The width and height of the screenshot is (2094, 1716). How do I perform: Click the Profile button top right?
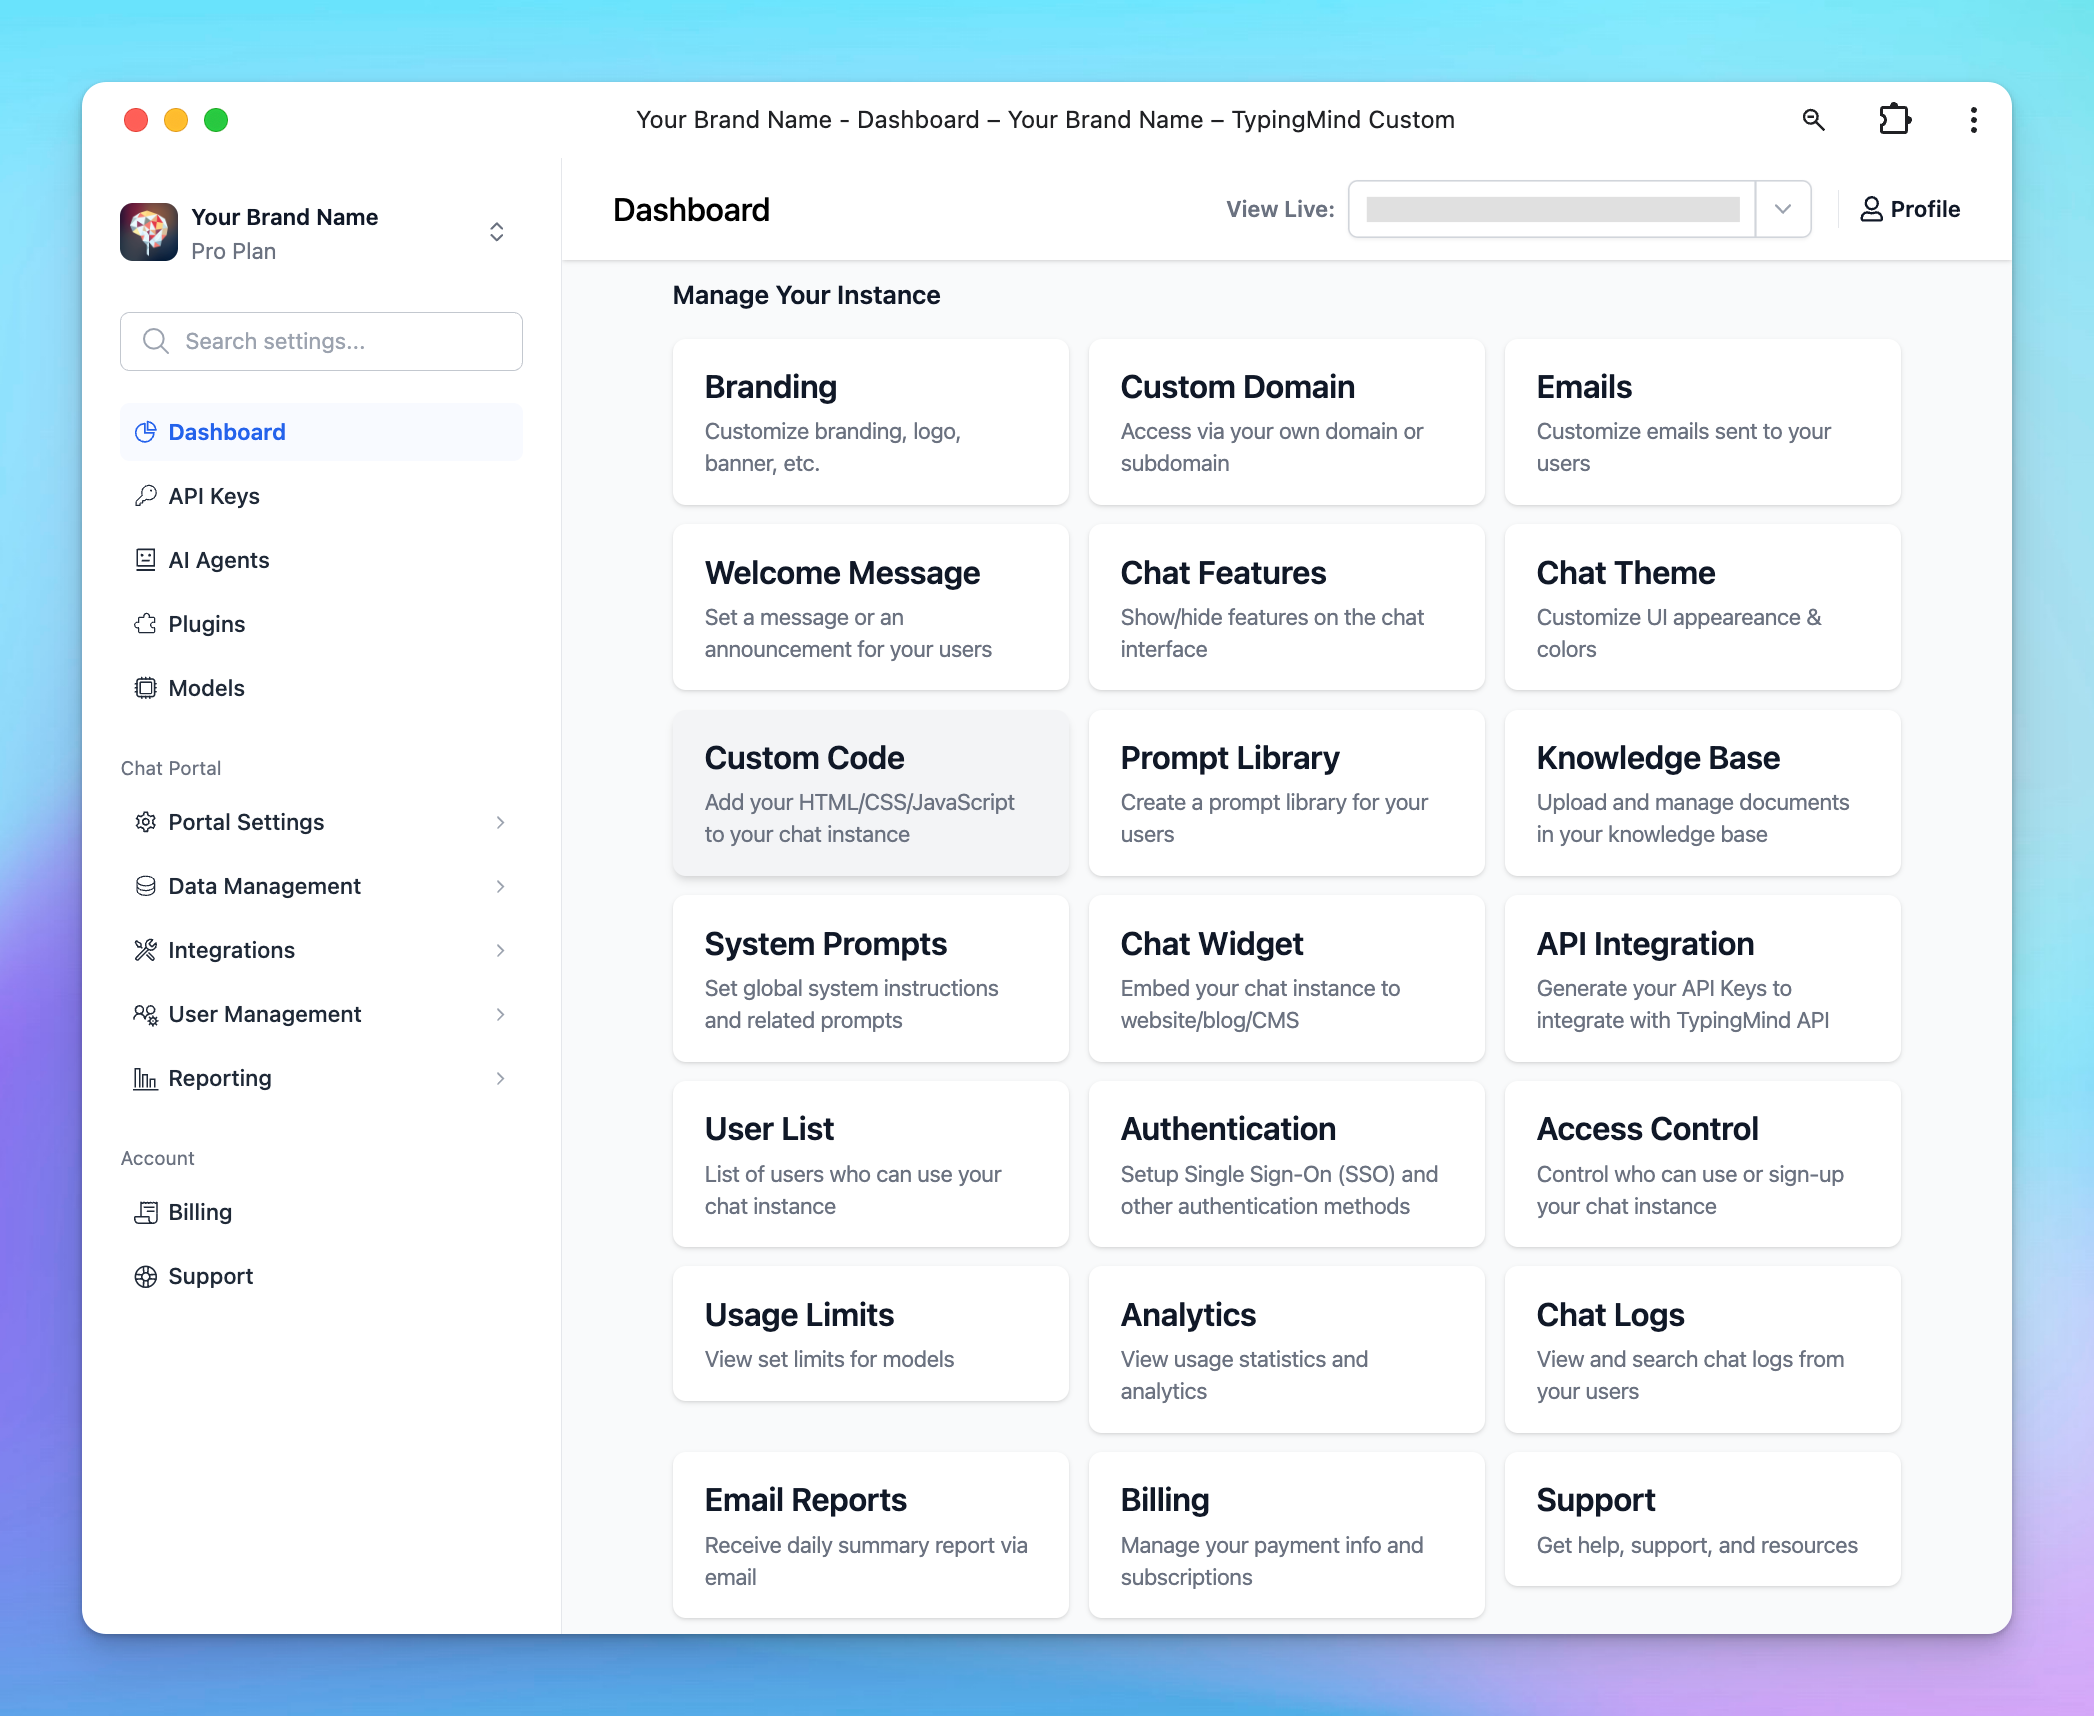[x=1911, y=209]
